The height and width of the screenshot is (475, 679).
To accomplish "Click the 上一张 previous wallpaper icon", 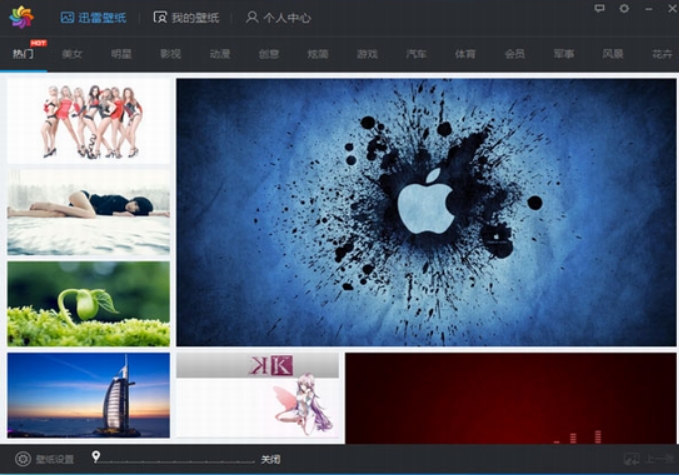I will pos(631,459).
